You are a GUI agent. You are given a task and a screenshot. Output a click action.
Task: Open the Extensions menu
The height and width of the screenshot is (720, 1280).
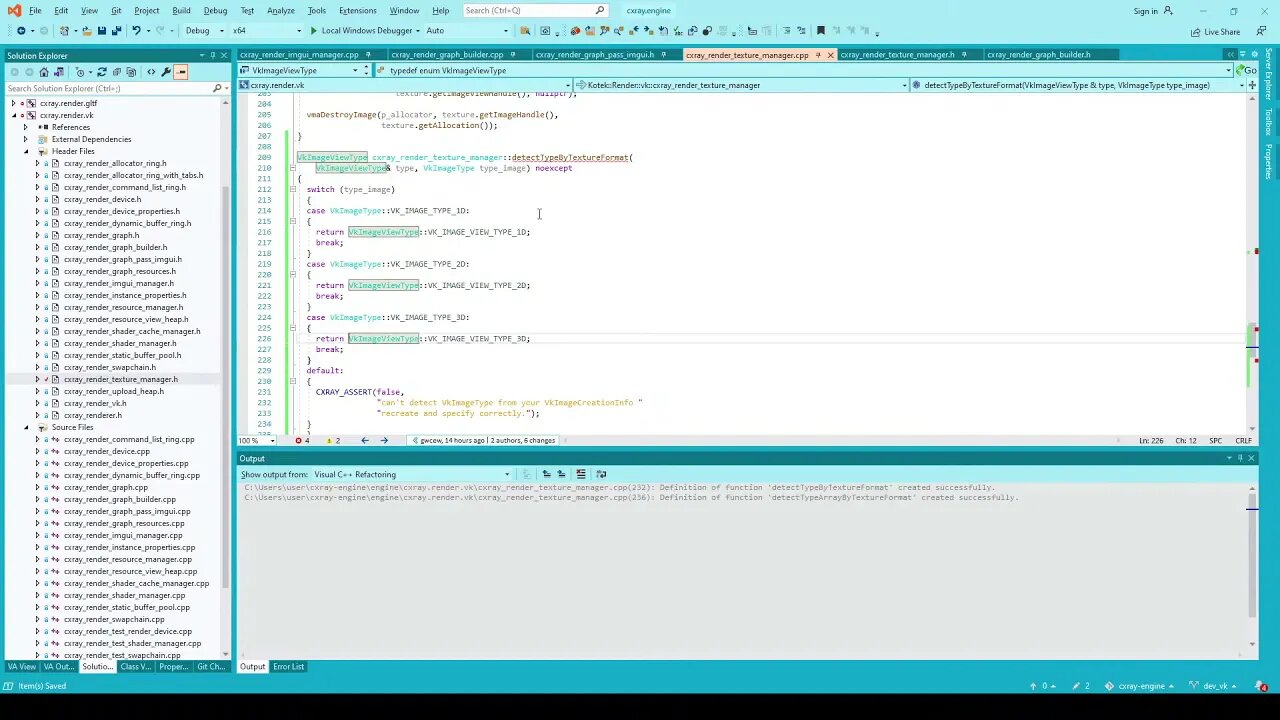[x=357, y=11]
